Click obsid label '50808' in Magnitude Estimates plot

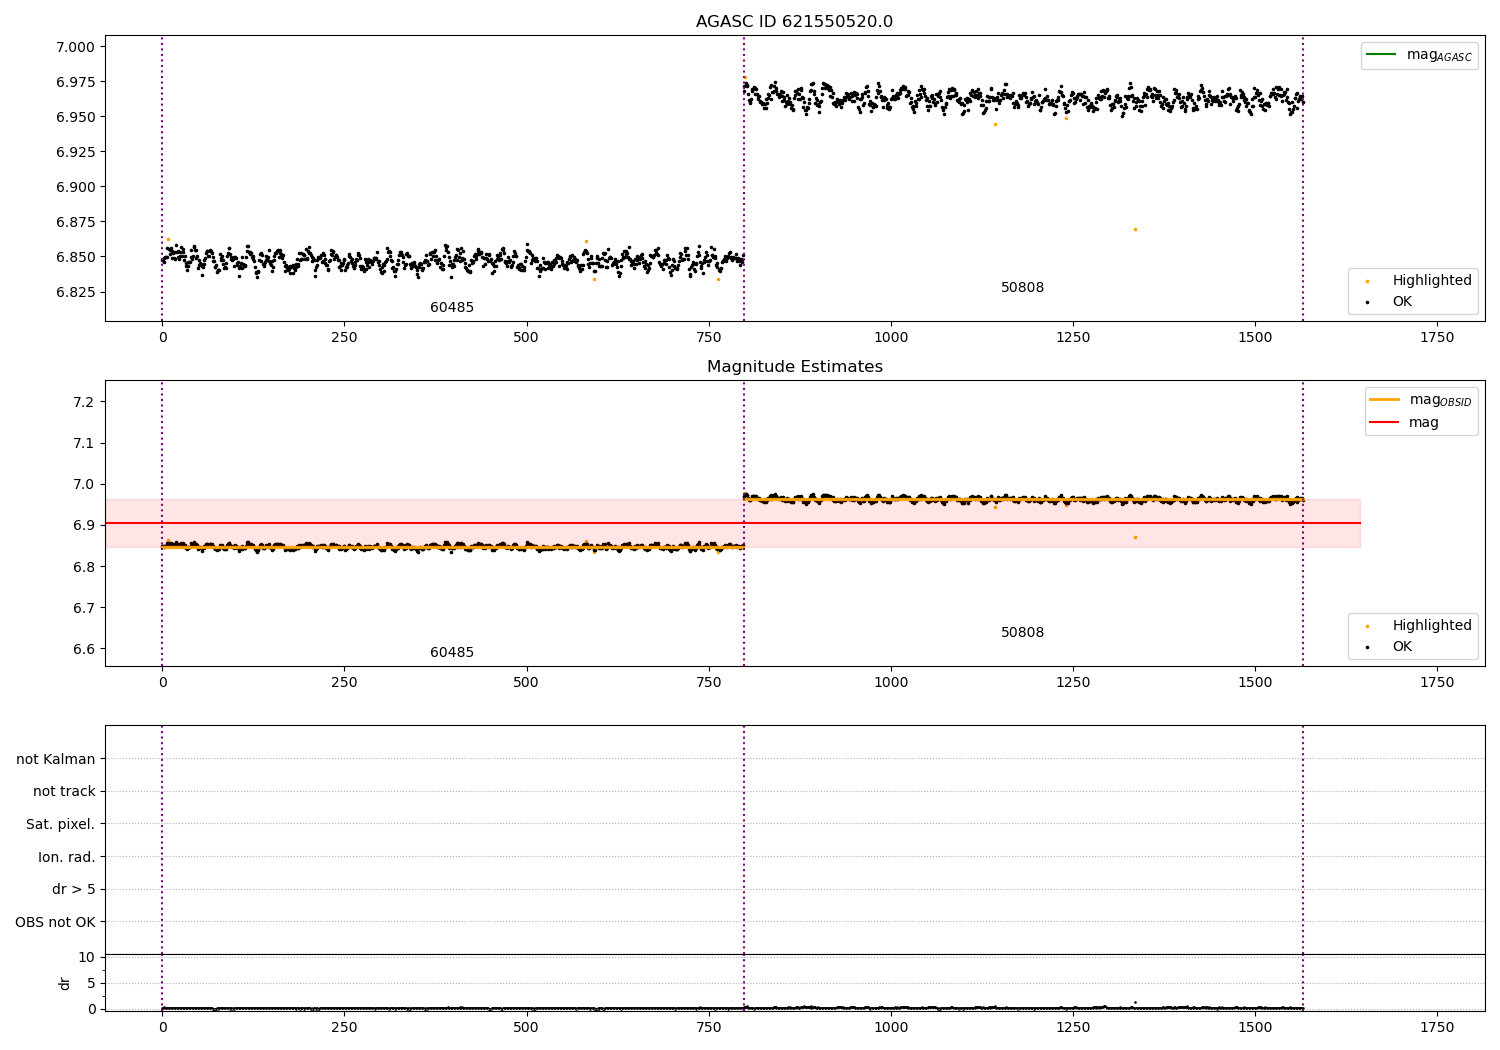pyautogui.click(x=1022, y=633)
